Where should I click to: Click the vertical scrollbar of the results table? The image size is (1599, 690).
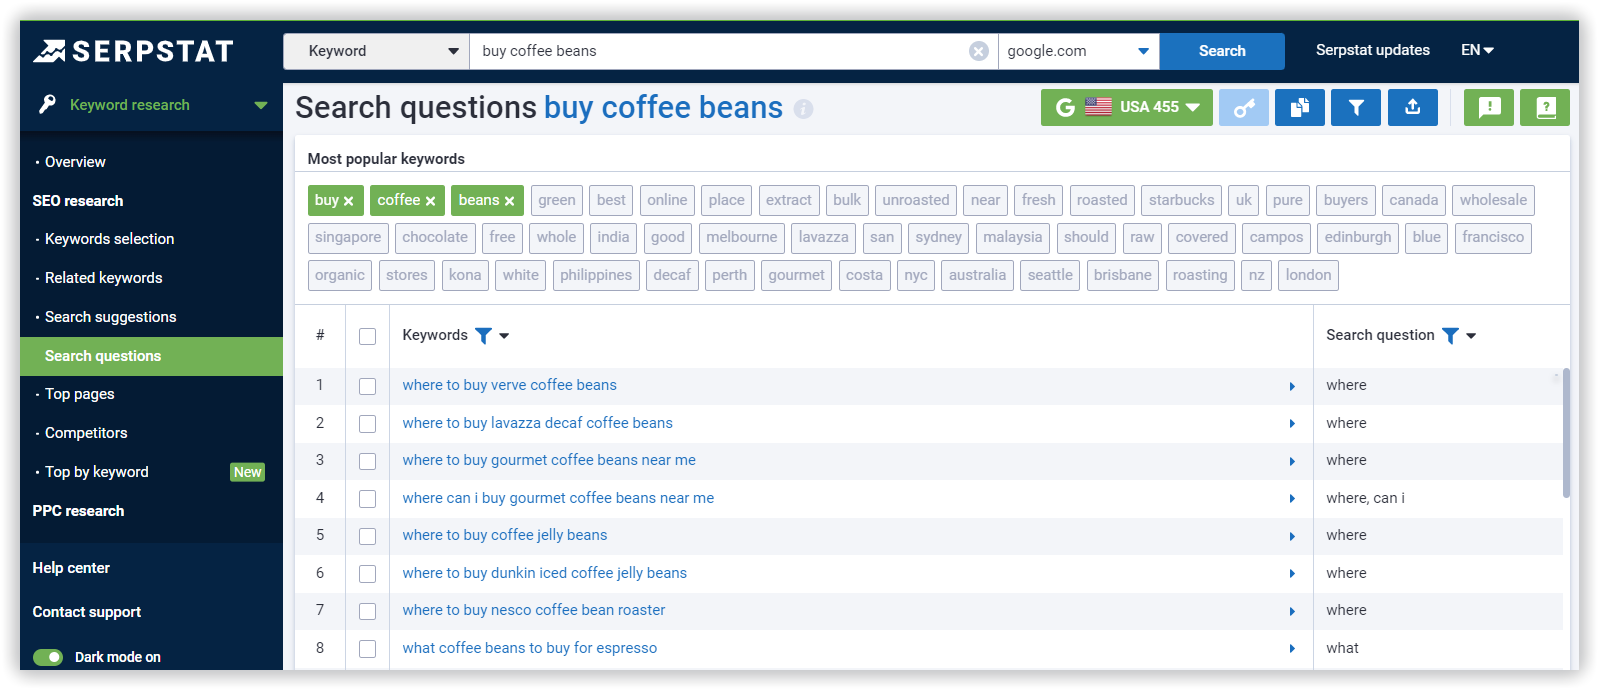[1566, 433]
